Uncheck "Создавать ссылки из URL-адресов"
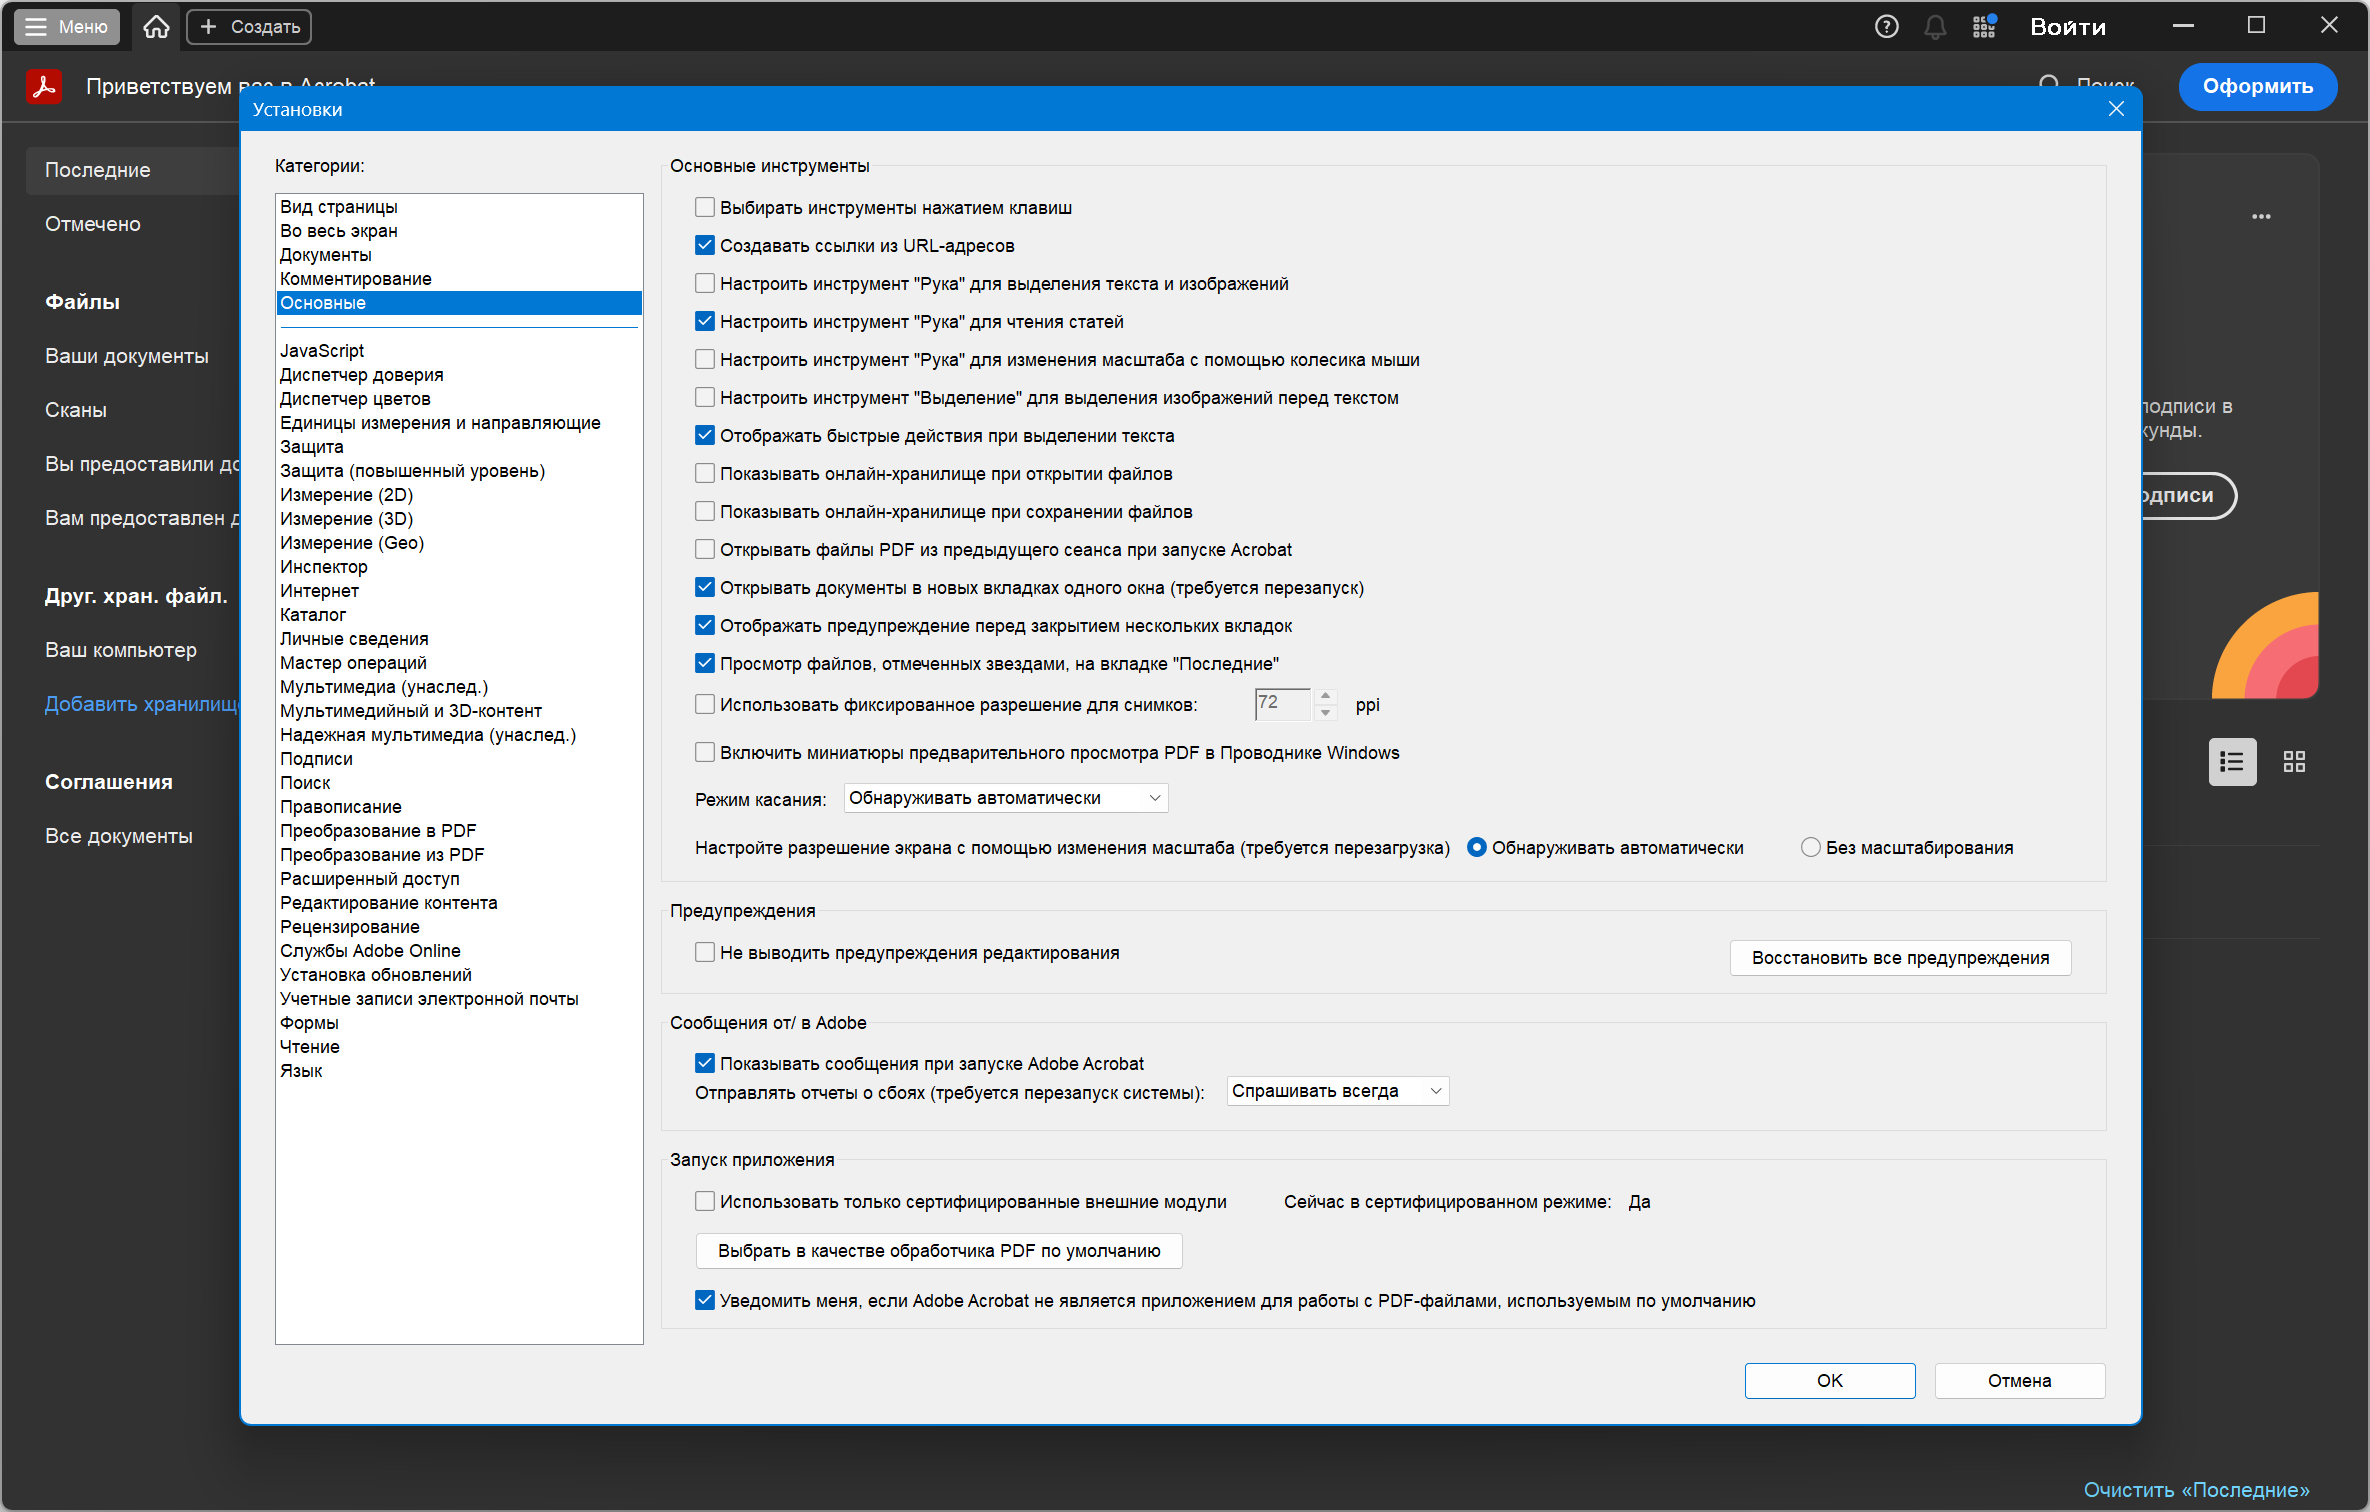The image size is (2370, 1512). pyautogui.click(x=705, y=246)
